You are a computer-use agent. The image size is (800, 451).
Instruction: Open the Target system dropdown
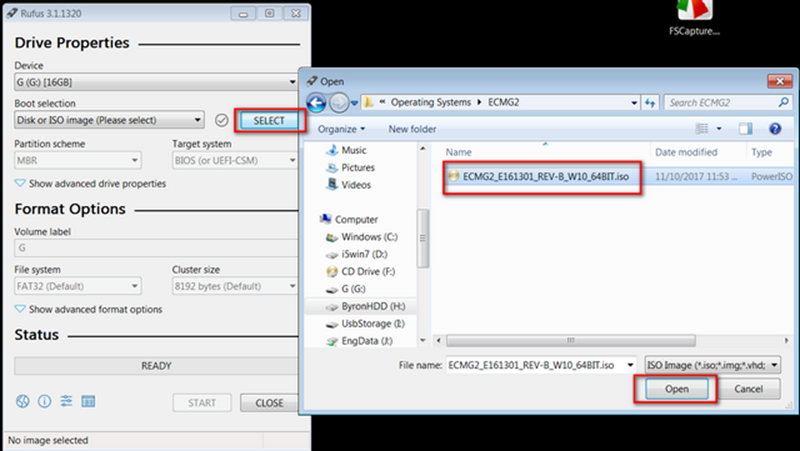[235, 160]
